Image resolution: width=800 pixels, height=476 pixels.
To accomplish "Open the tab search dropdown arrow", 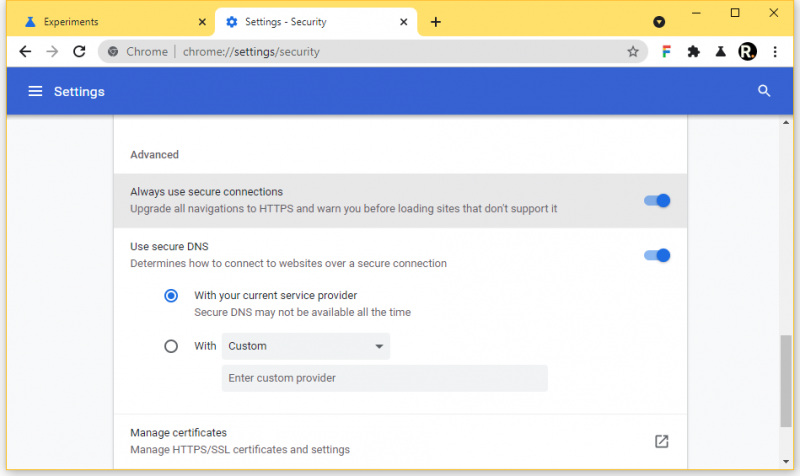I will [659, 22].
